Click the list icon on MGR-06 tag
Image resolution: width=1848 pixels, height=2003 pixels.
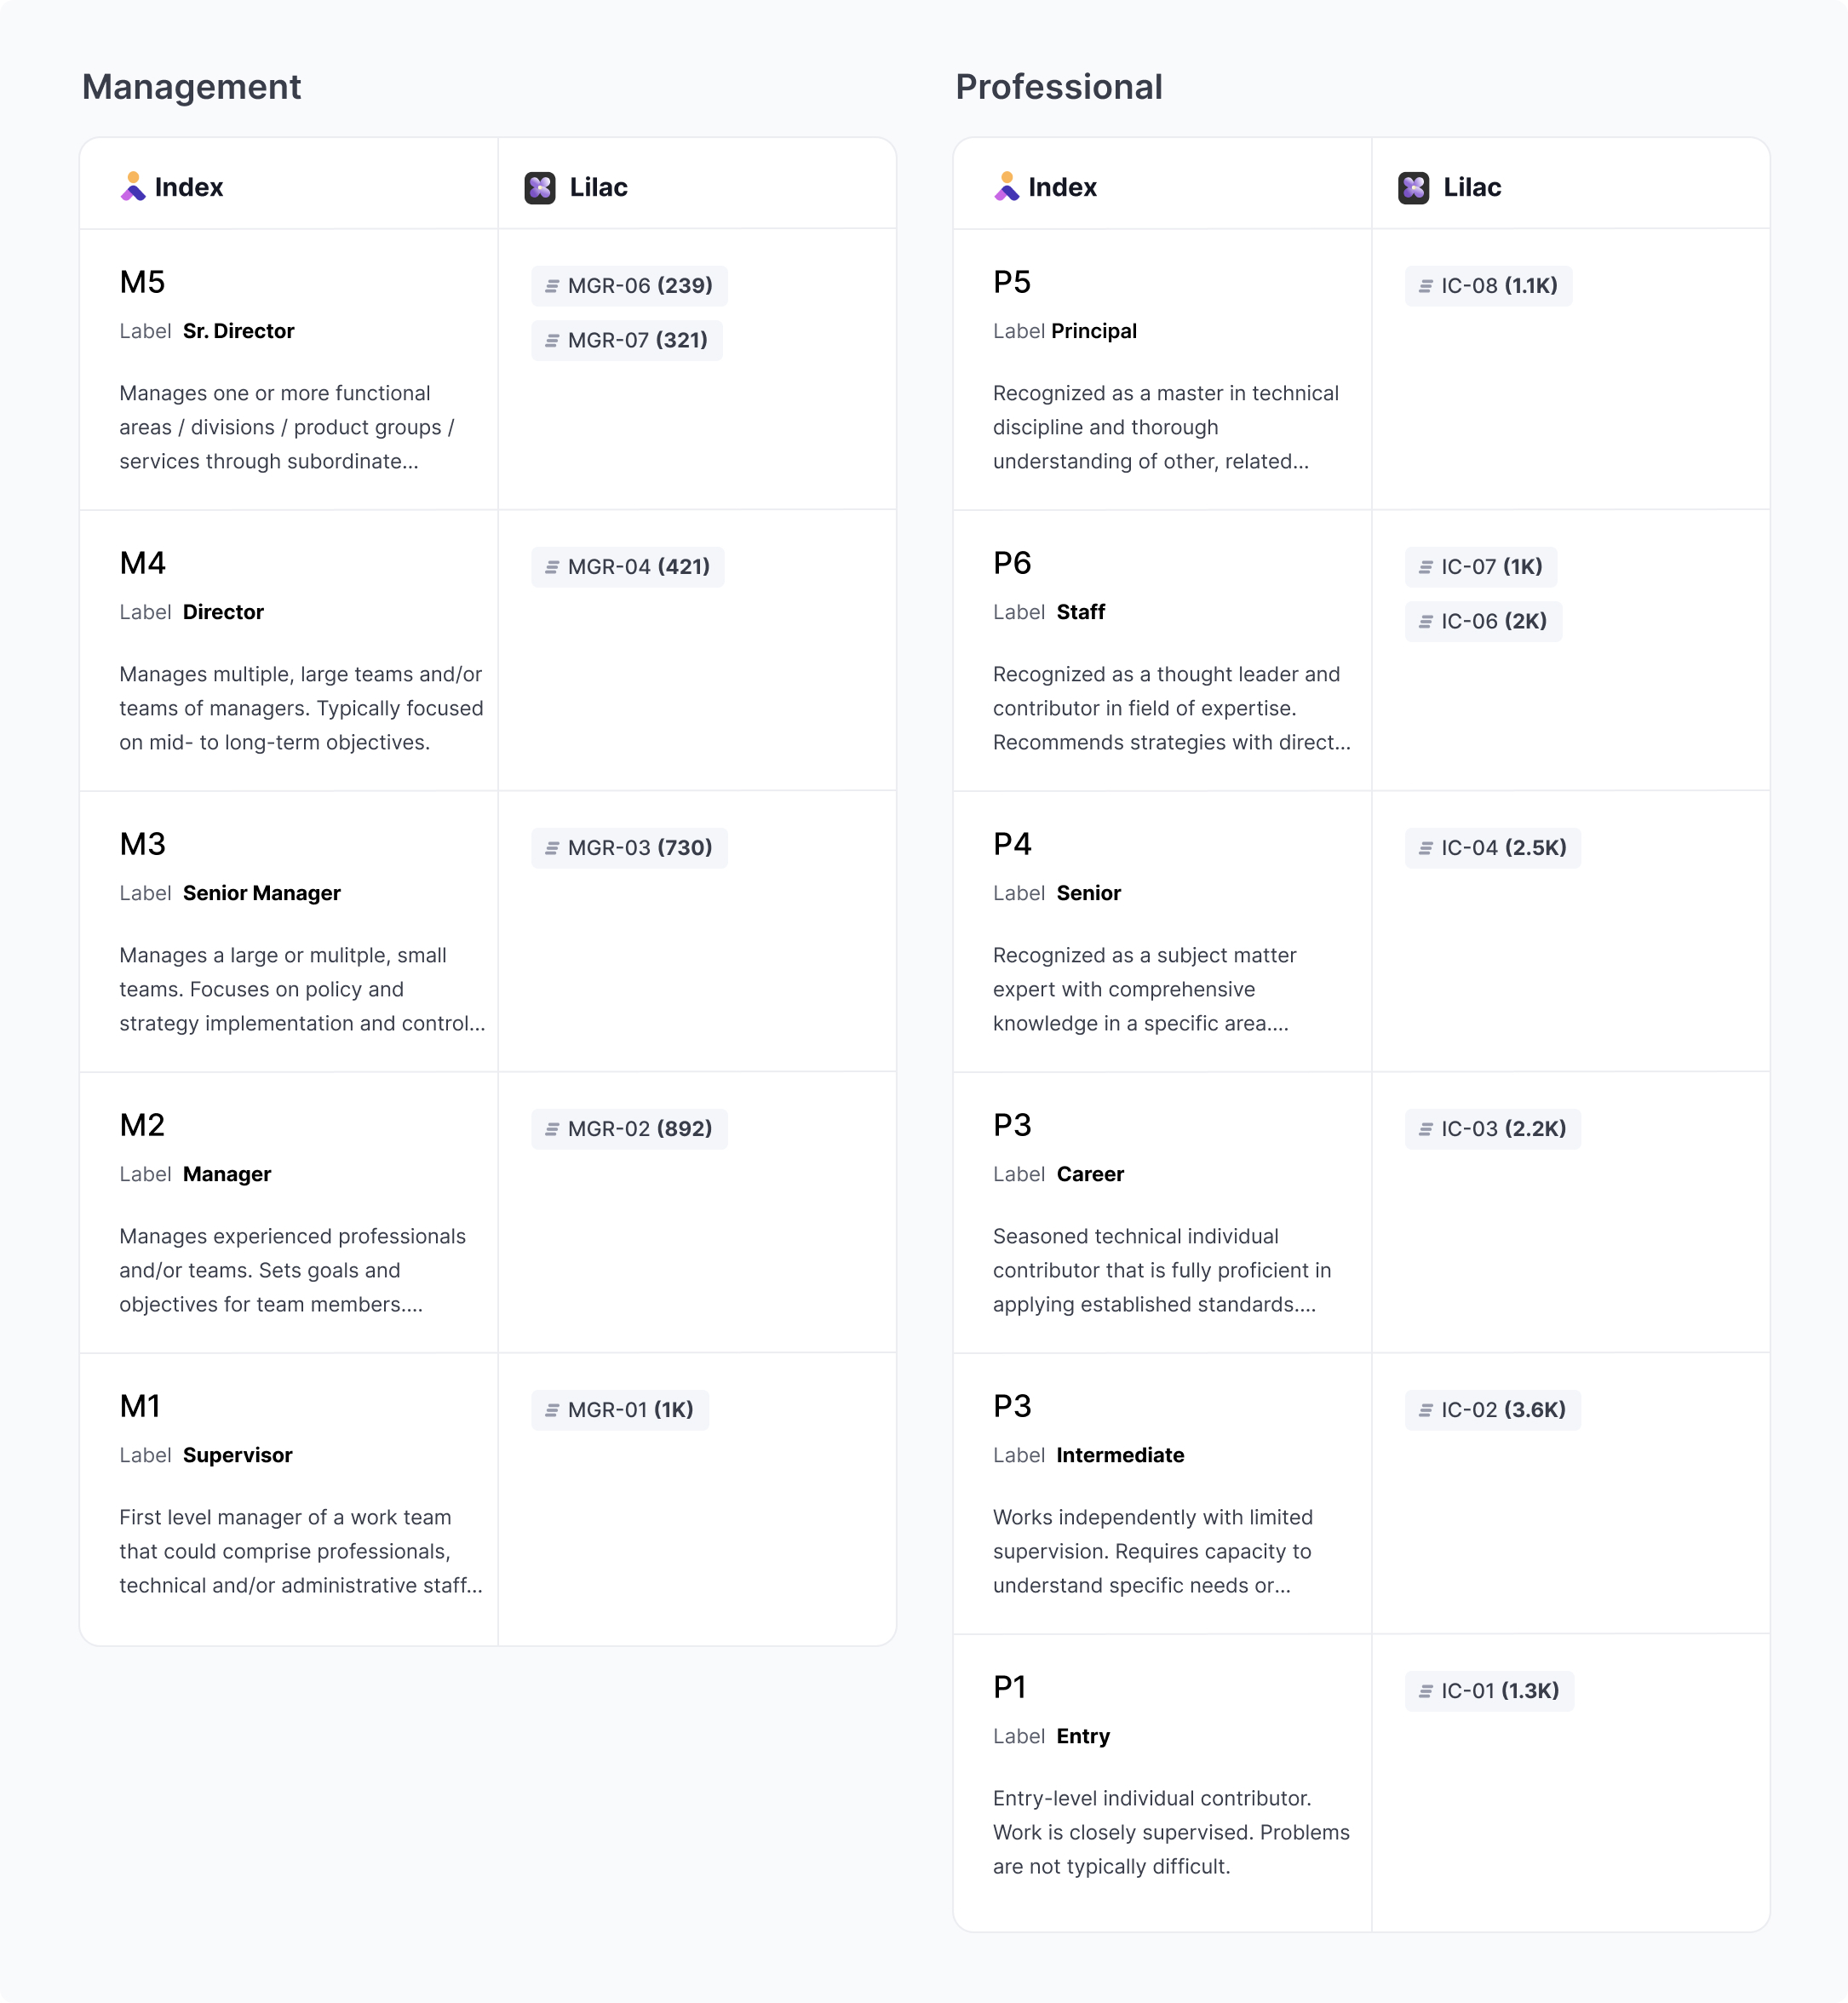(x=552, y=286)
